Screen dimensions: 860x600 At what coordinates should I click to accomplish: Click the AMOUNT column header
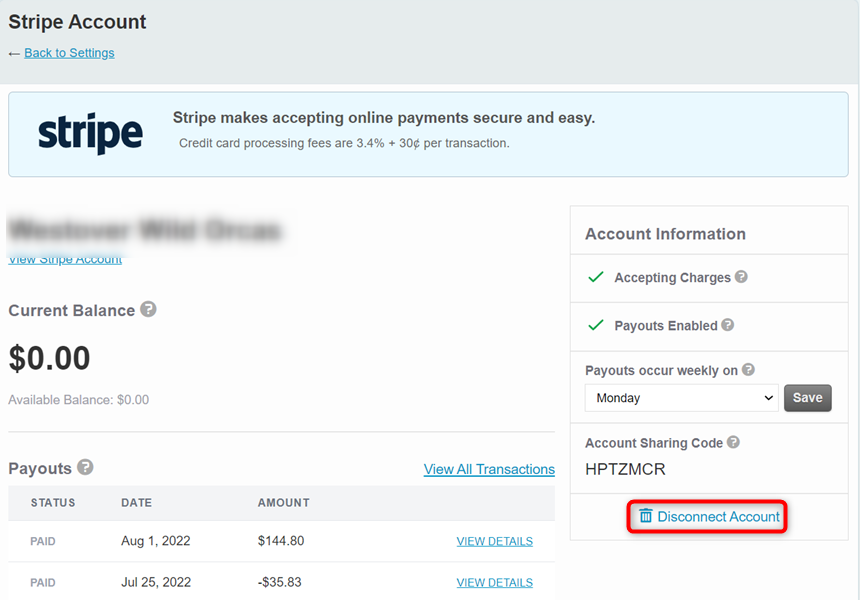(x=284, y=502)
